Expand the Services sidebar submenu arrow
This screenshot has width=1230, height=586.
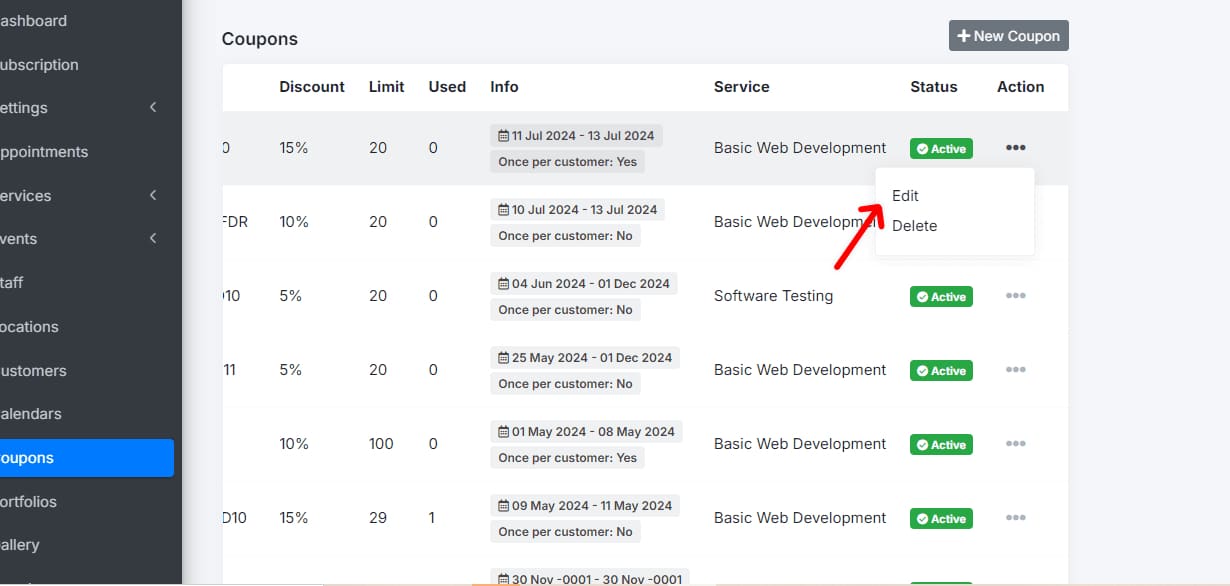153,196
